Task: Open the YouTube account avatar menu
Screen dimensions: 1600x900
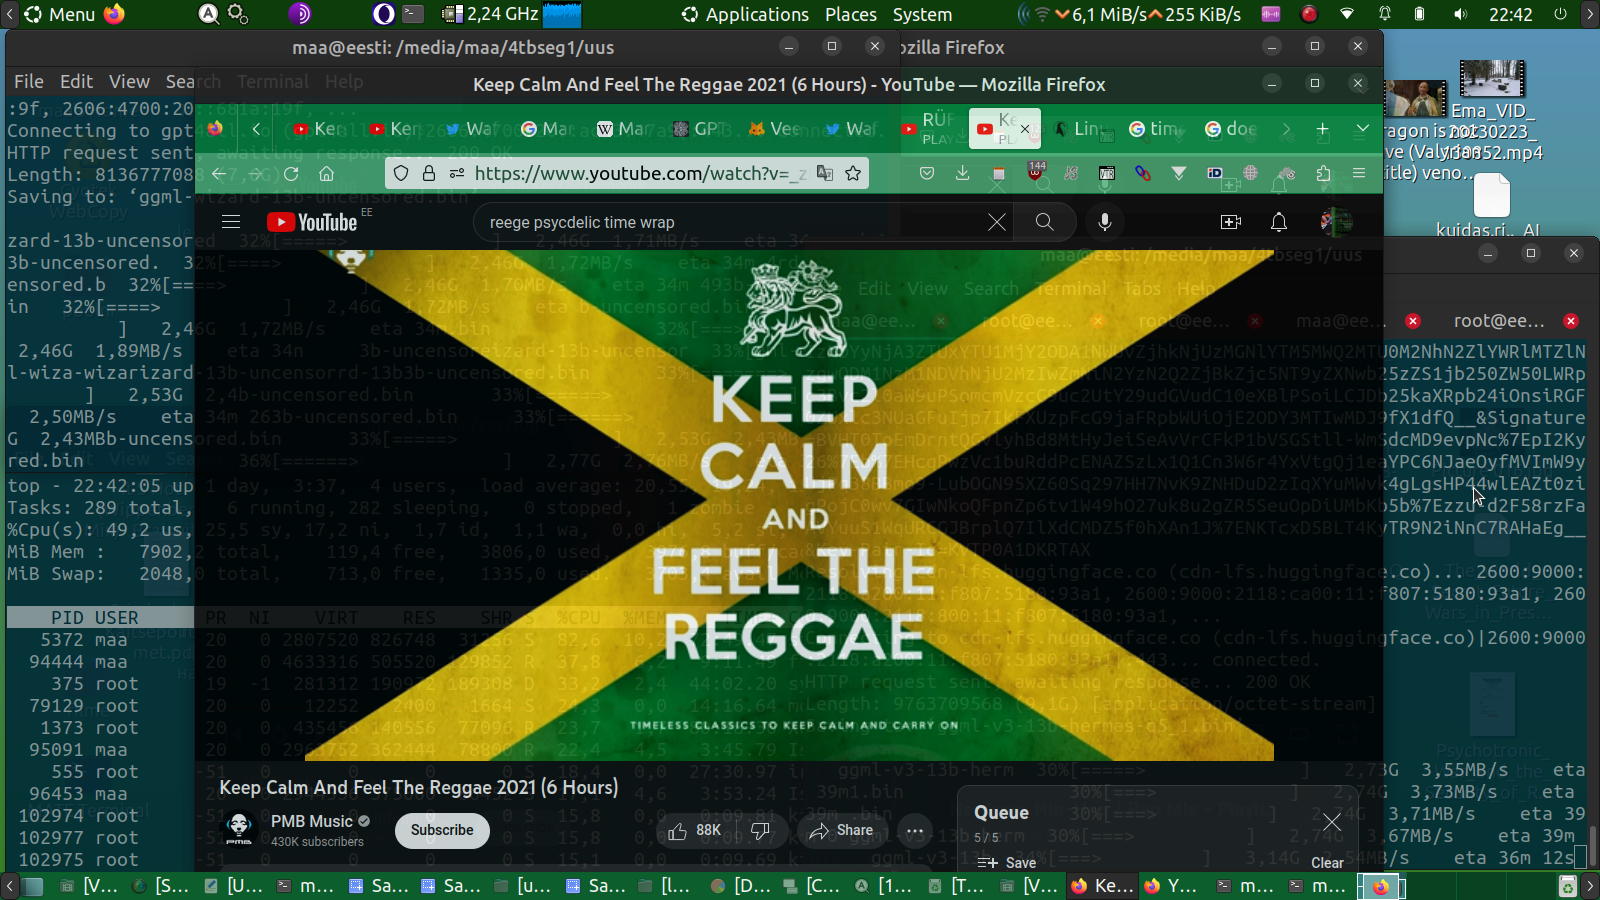Action: point(1336,222)
